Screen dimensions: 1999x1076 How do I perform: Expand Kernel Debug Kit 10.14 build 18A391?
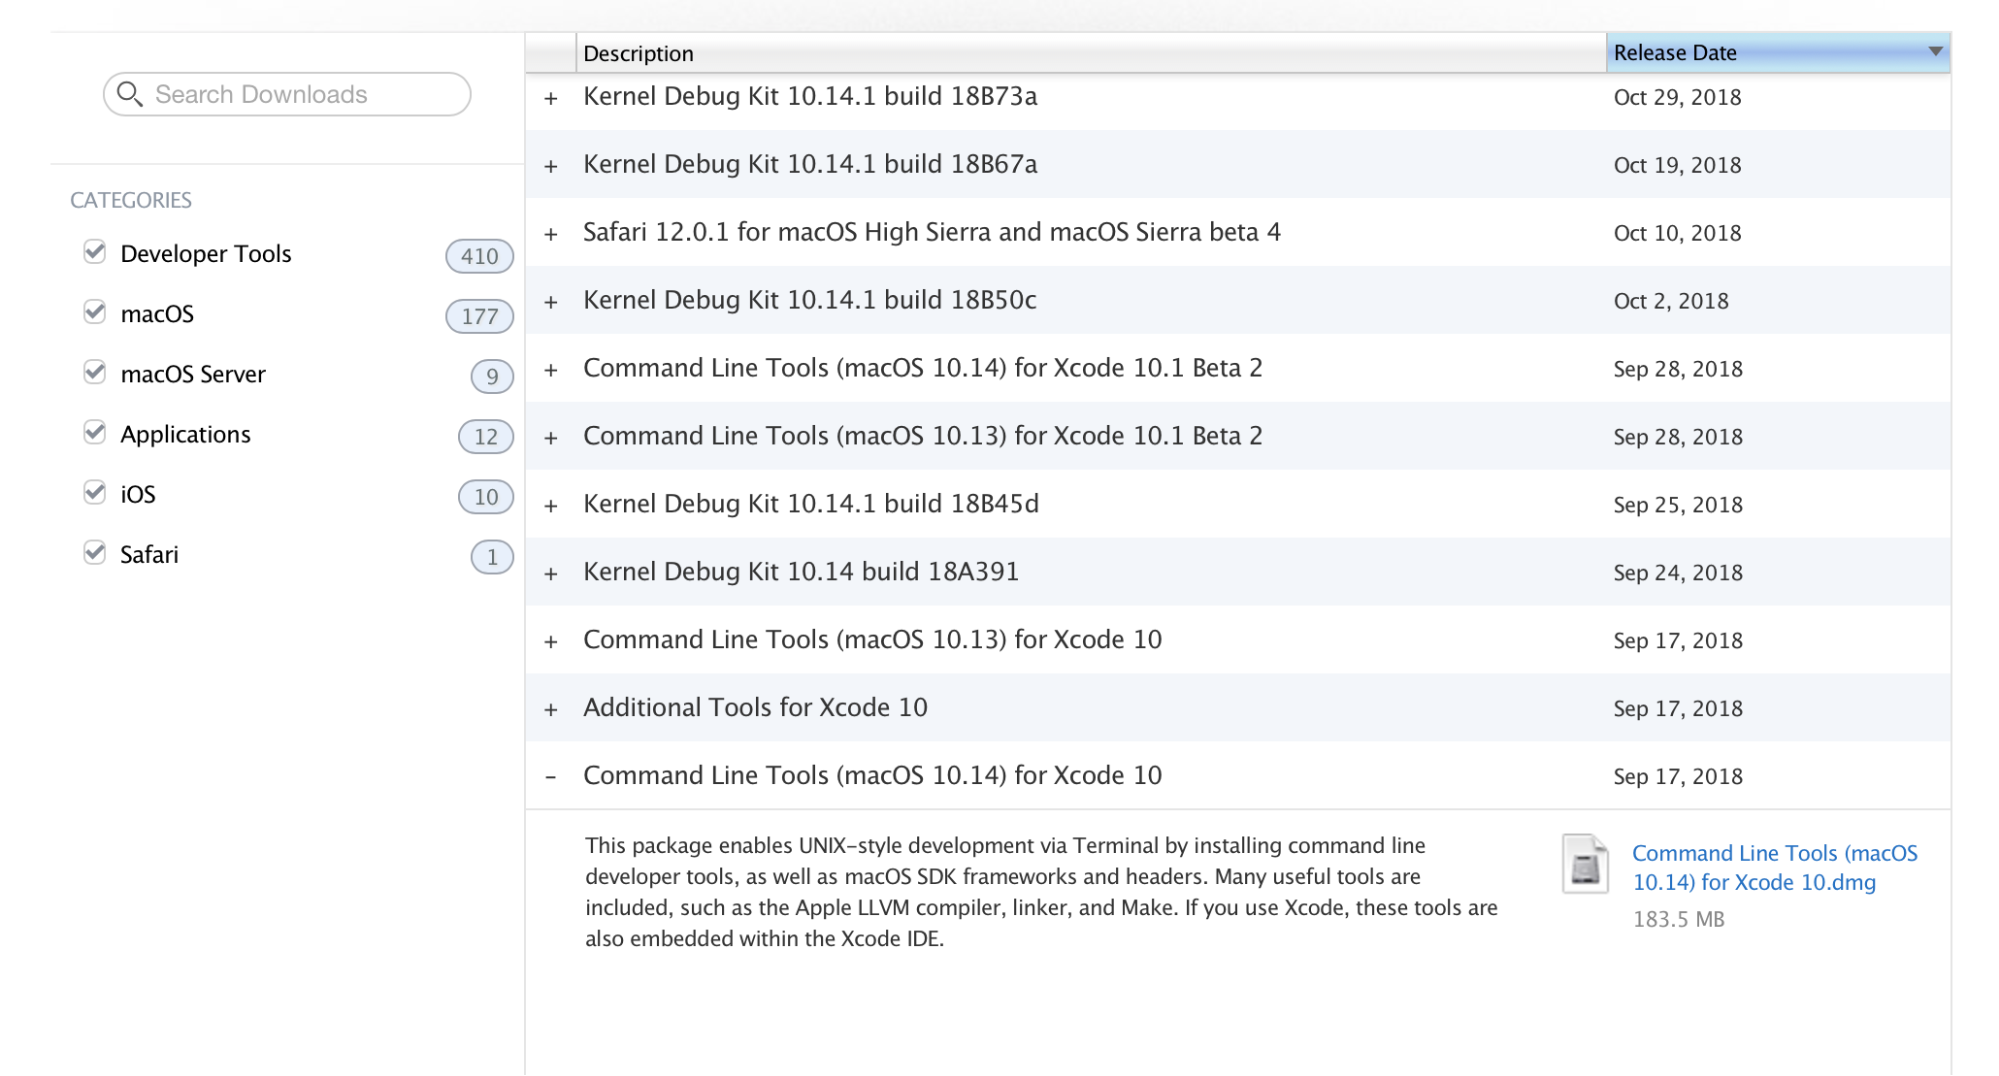pos(551,574)
